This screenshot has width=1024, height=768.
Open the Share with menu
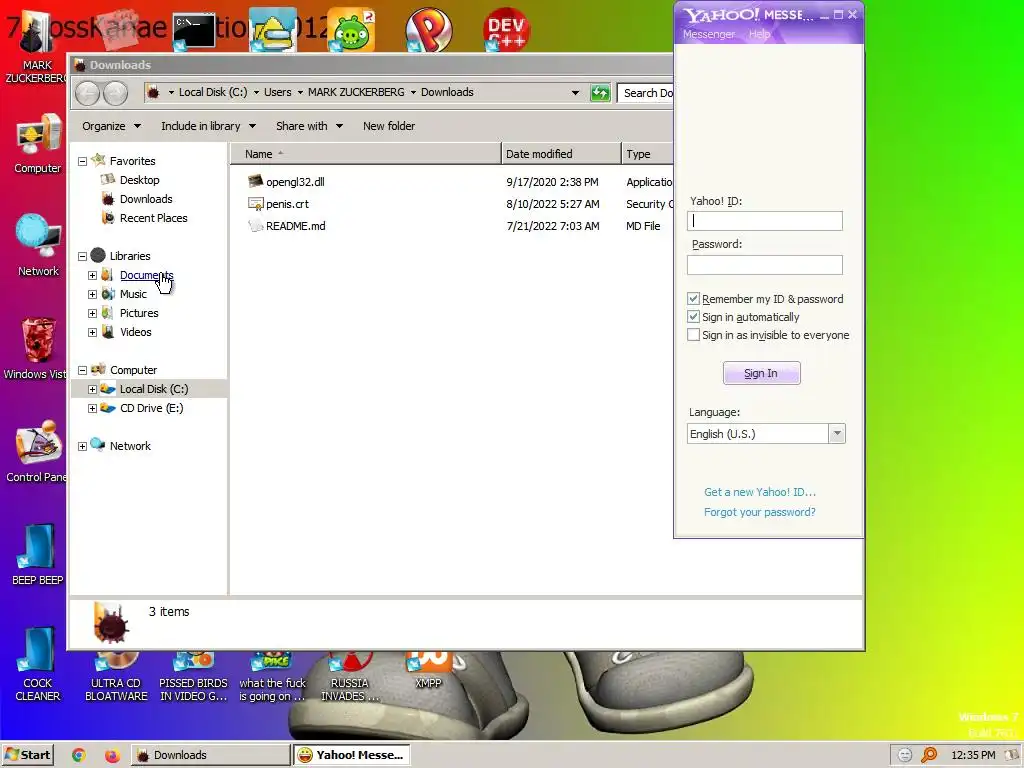pyautogui.click(x=309, y=126)
